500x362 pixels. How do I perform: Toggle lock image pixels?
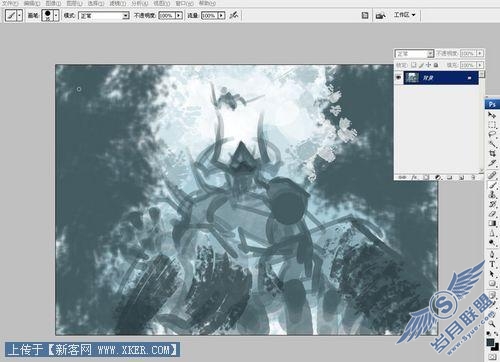421,65
